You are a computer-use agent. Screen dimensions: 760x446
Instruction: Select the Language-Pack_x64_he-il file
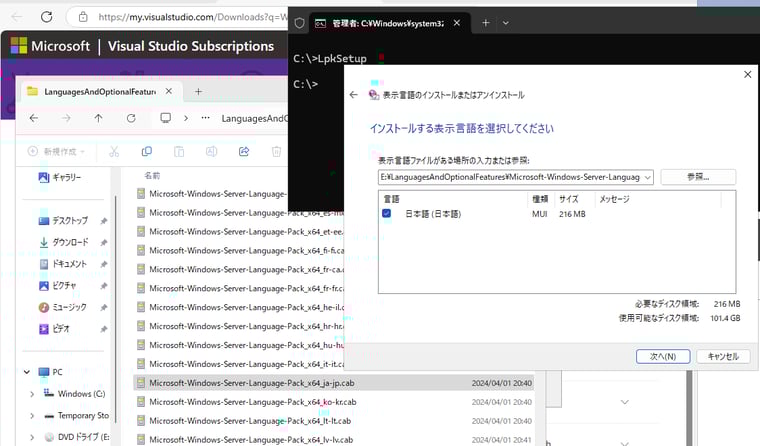[239, 307]
